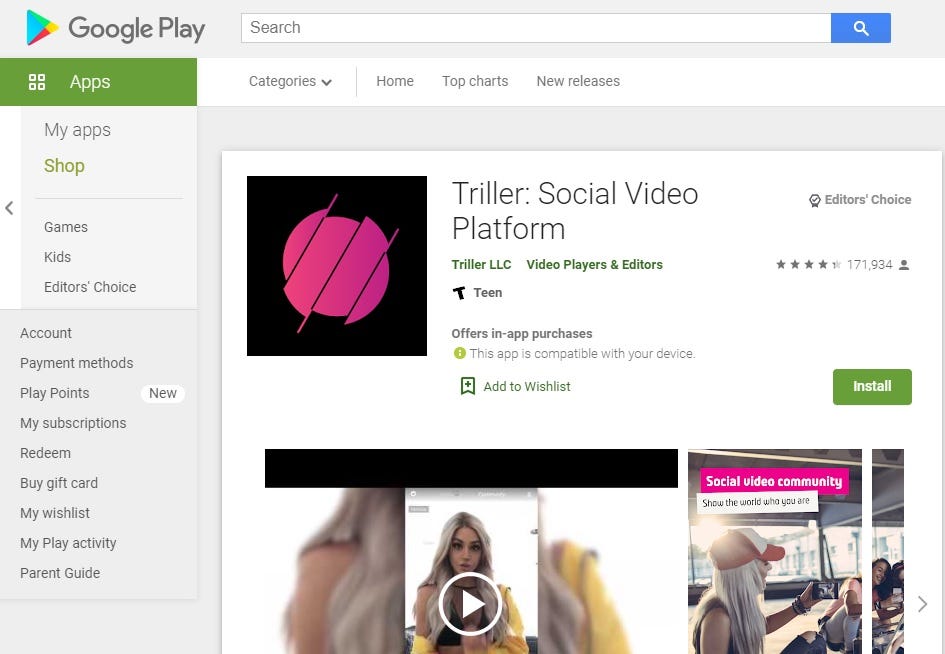Show next screenshots with right arrow
945x654 pixels.
922,604
